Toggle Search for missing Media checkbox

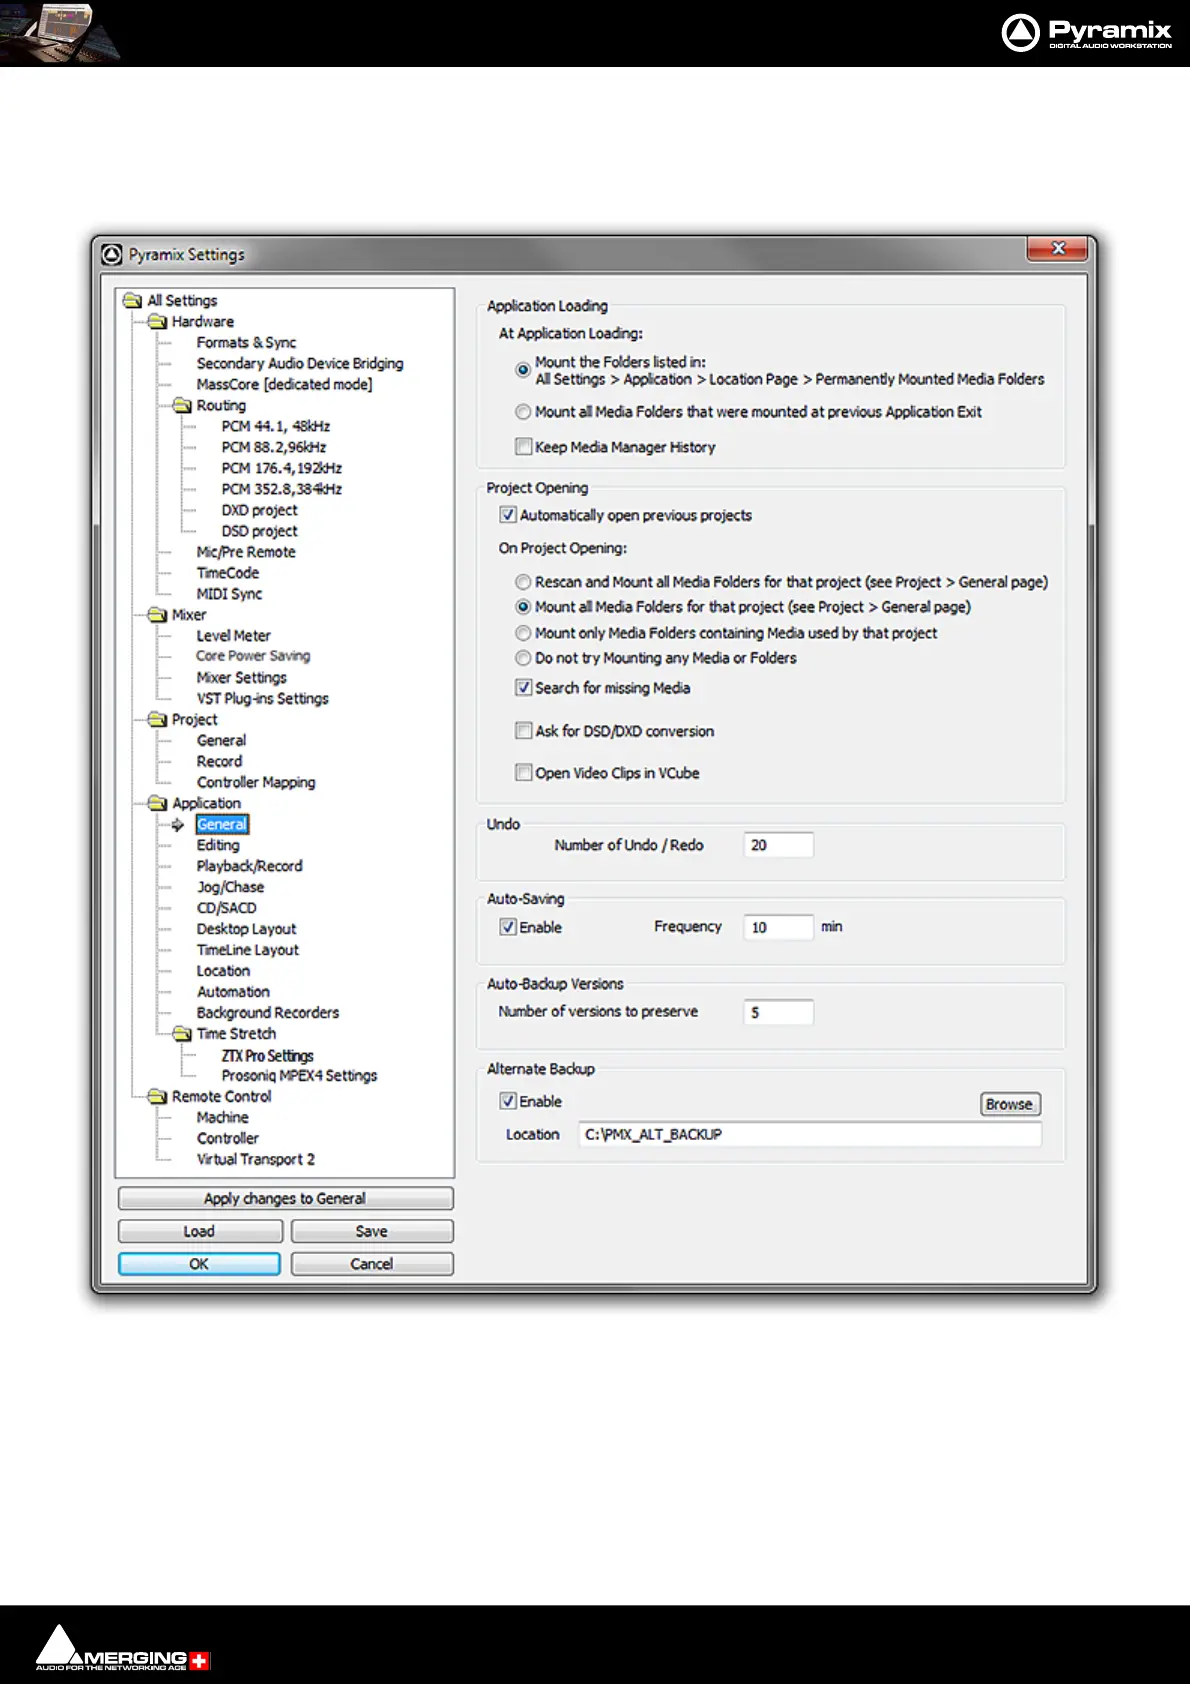coord(523,688)
